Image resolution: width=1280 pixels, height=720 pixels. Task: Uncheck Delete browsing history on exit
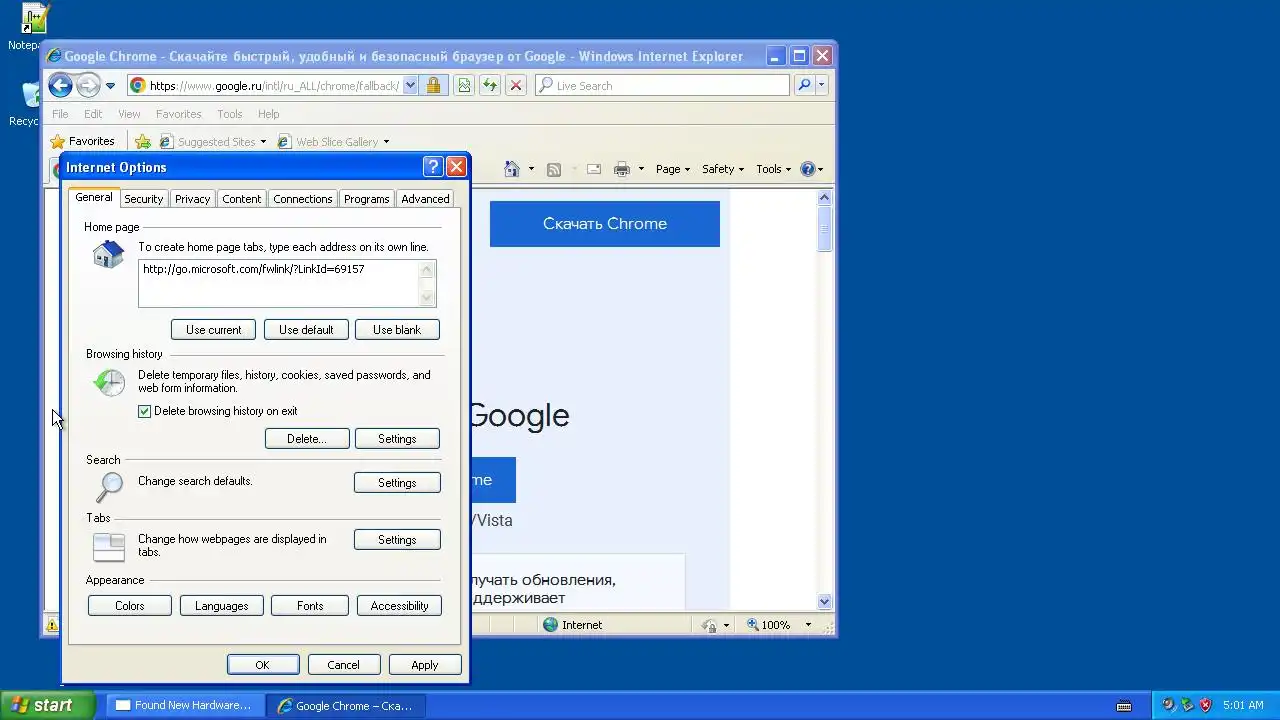click(144, 411)
